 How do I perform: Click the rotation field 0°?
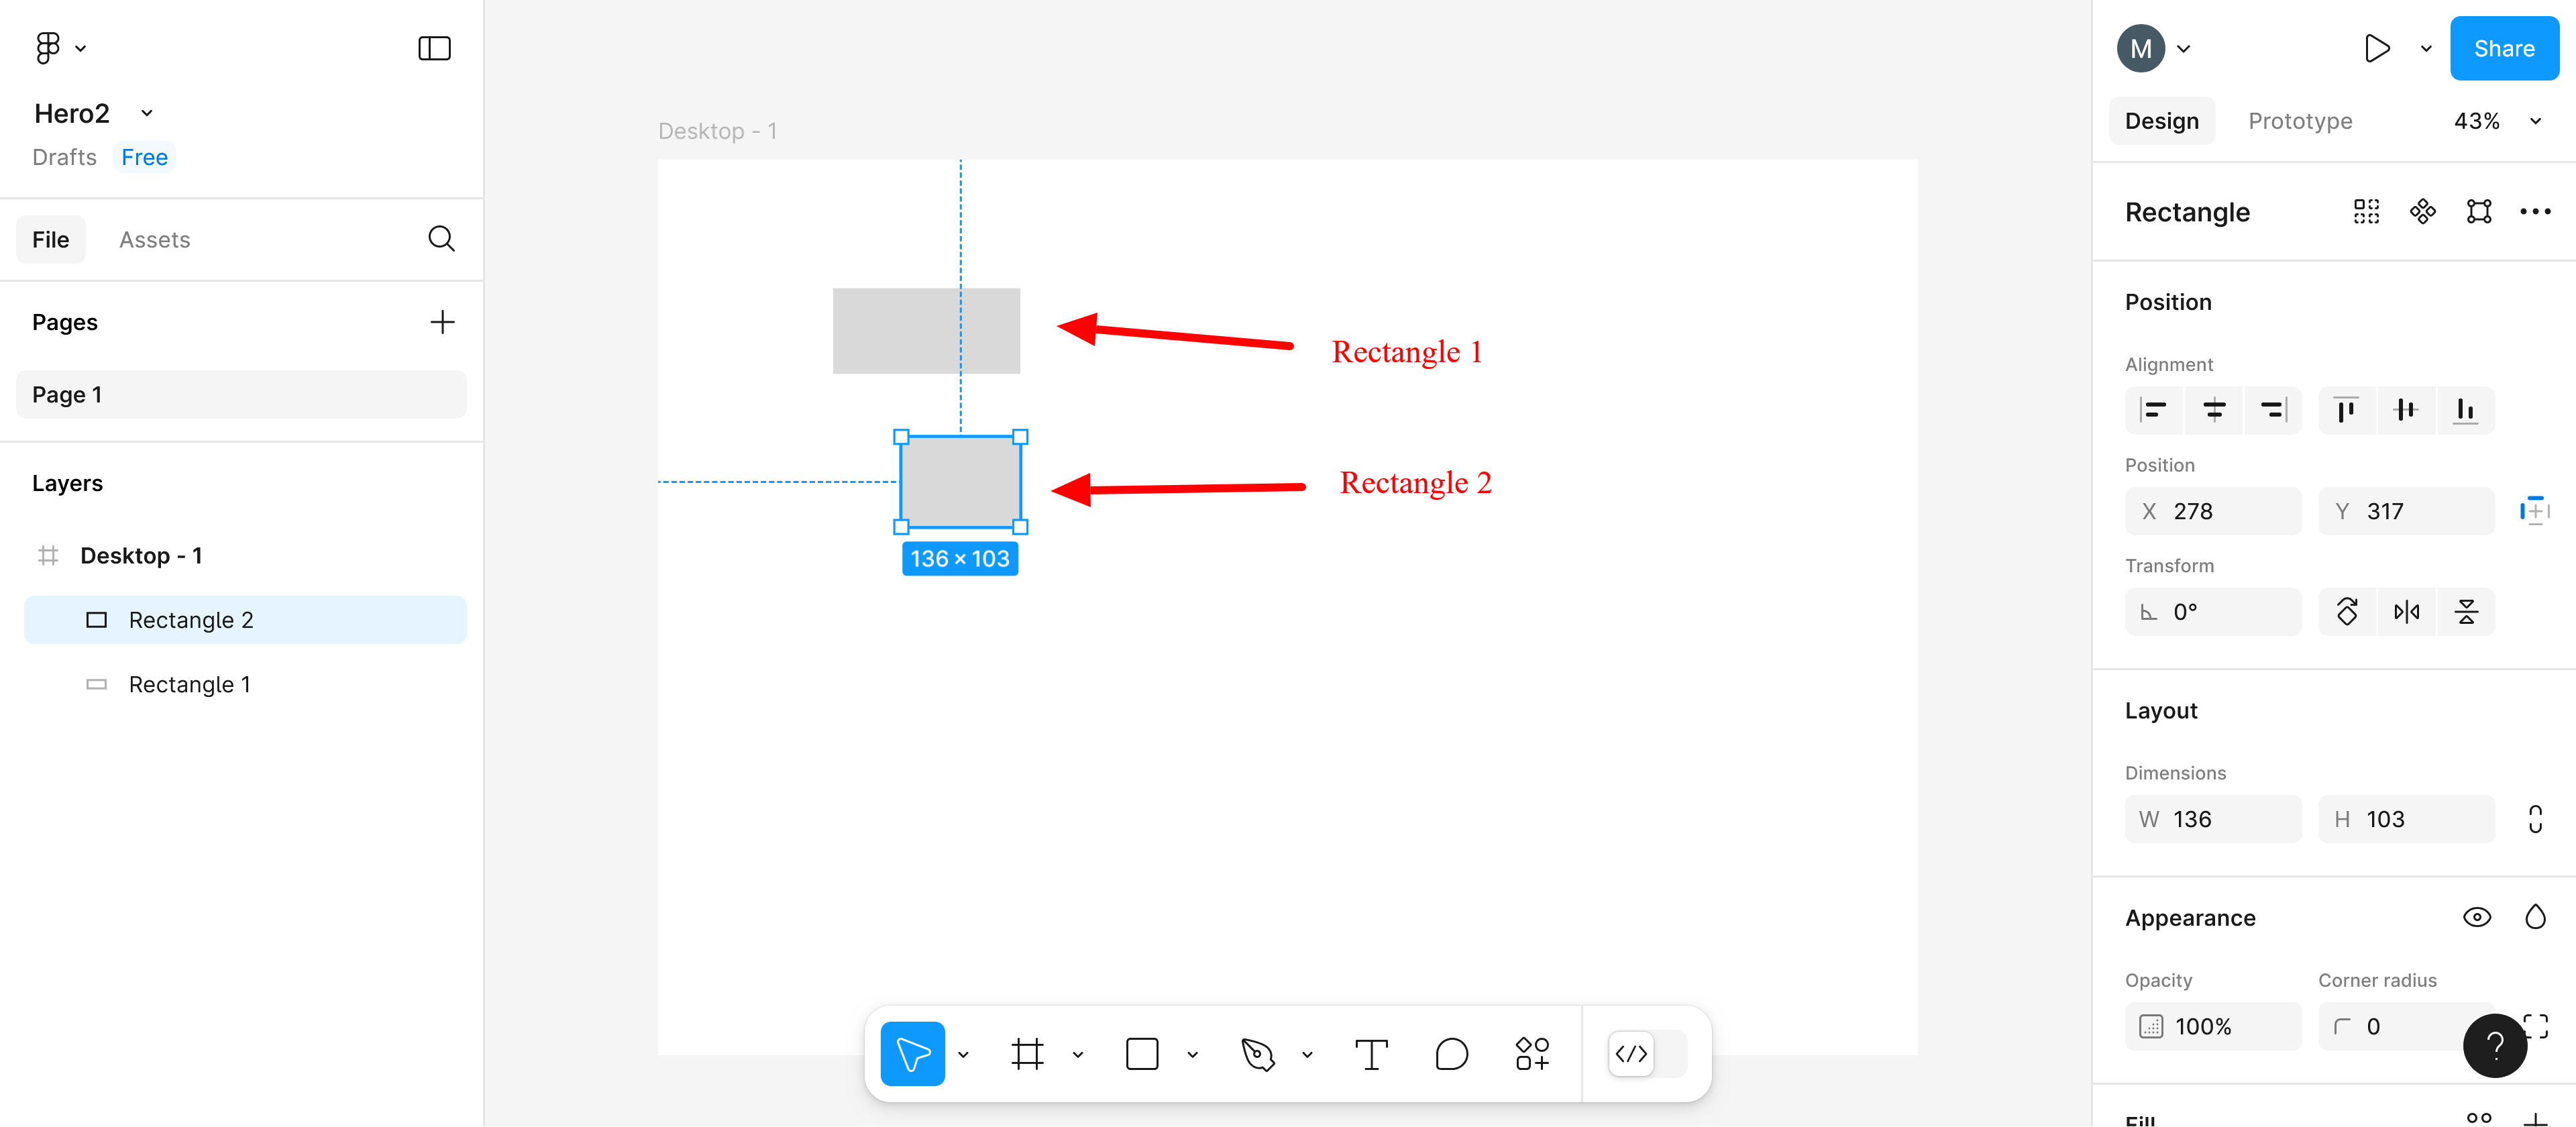tap(2213, 611)
